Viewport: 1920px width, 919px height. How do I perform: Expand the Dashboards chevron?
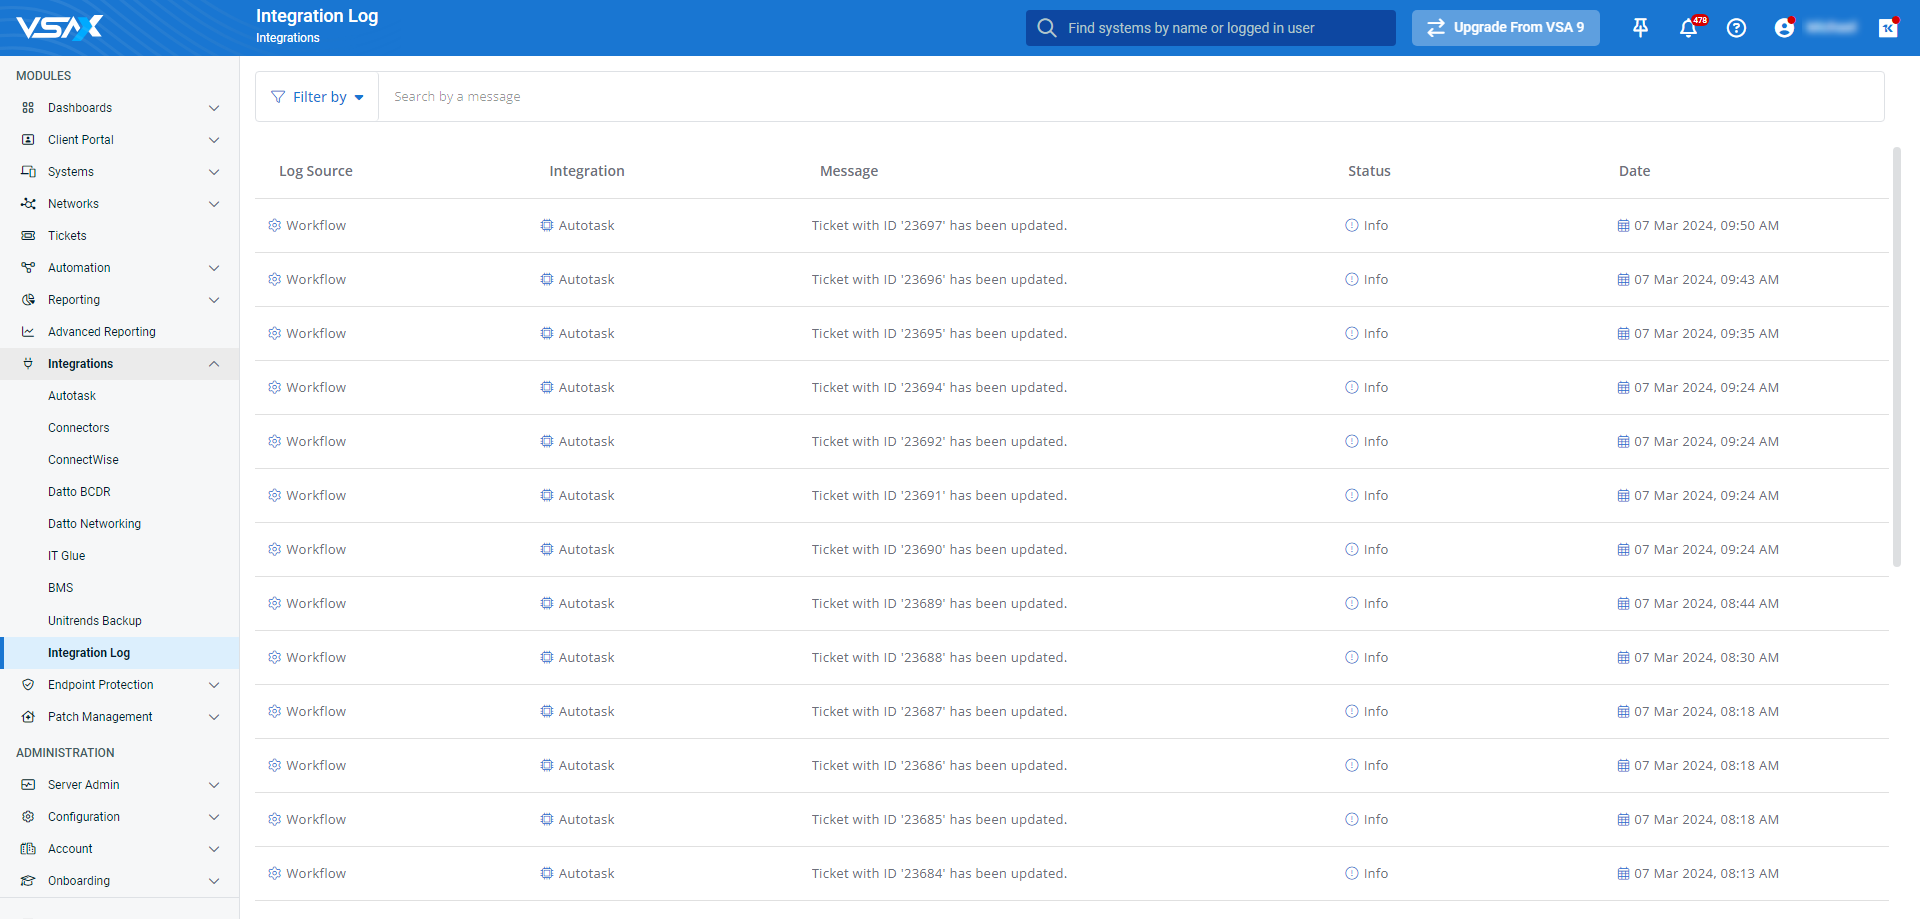click(x=214, y=108)
